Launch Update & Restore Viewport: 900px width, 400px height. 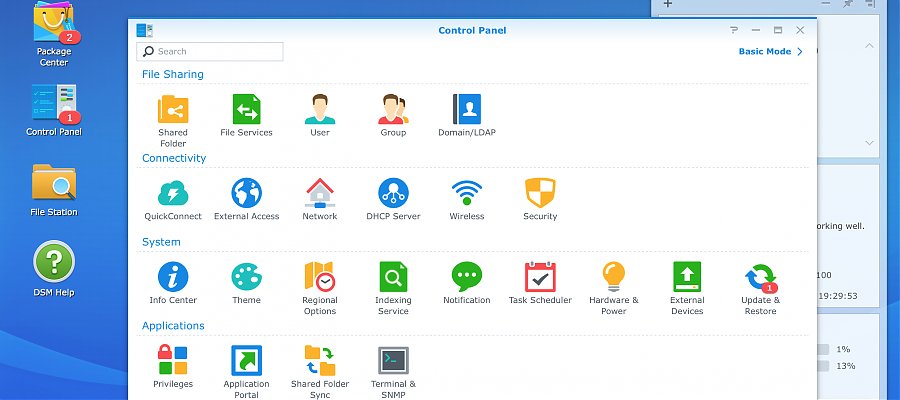[761, 277]
